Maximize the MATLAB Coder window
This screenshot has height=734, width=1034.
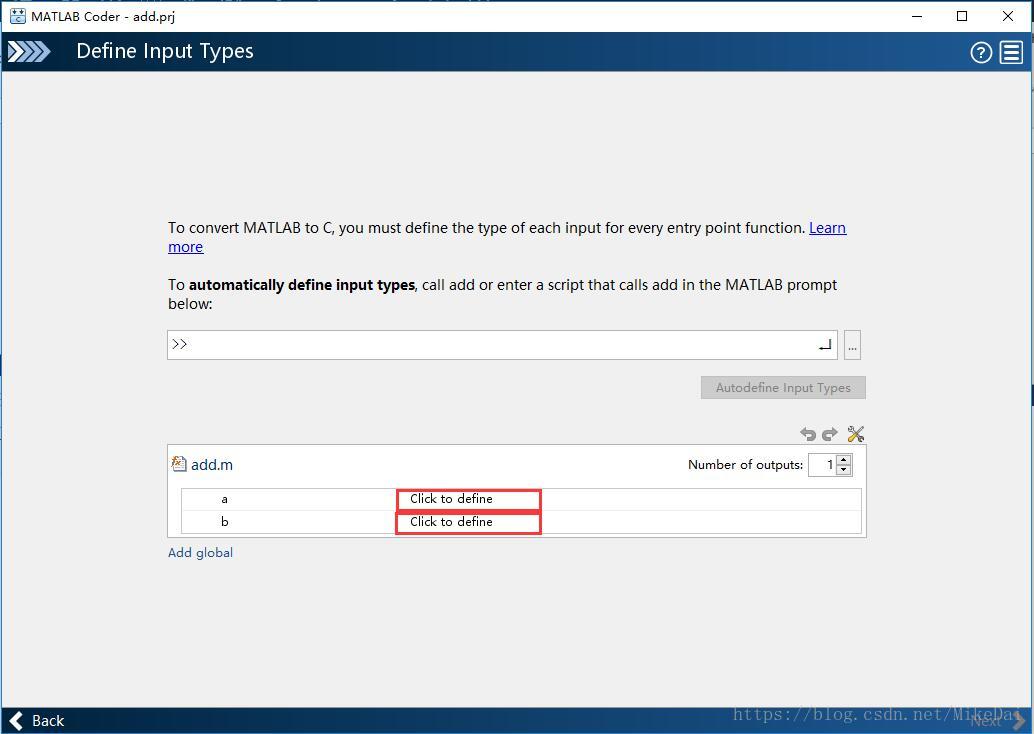click(962, 16)
